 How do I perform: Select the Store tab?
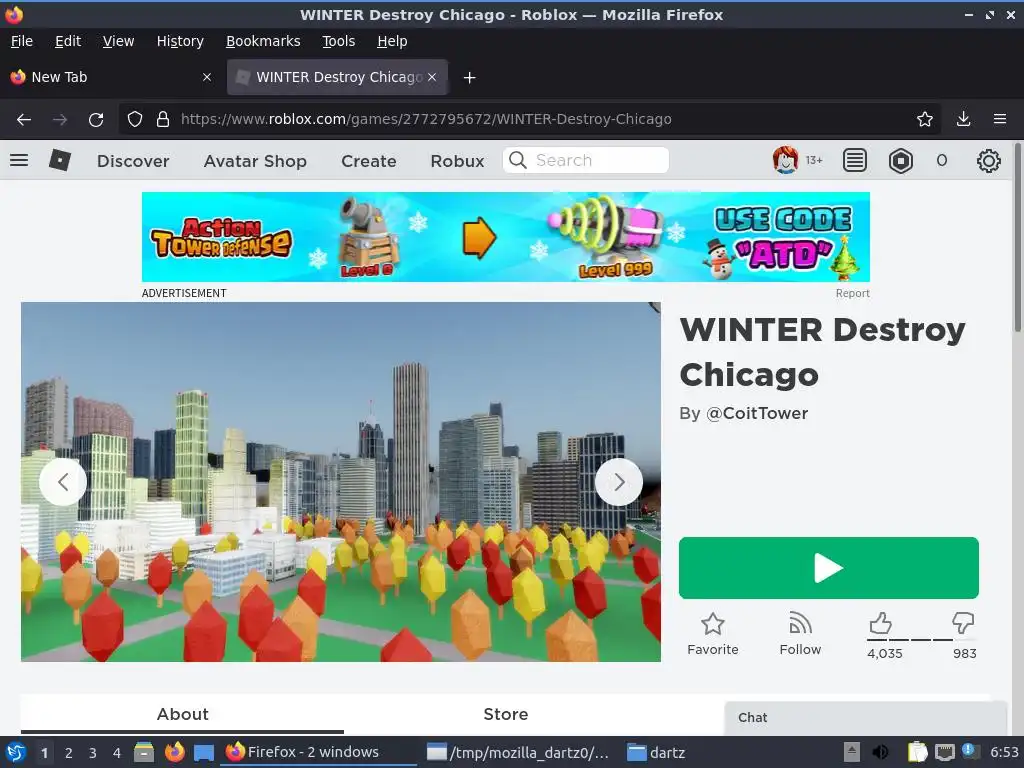pyautogui.click(x=505, y=714)
